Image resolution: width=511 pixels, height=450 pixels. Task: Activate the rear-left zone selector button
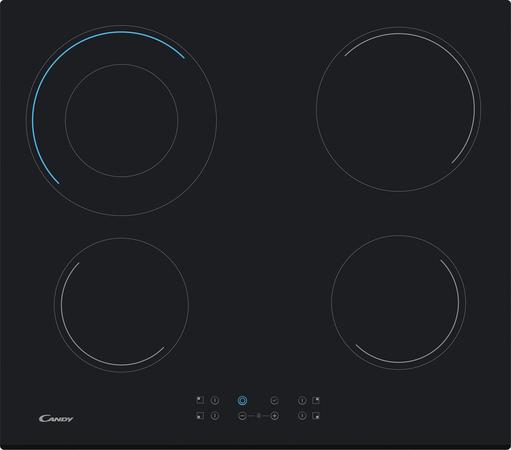215,400
